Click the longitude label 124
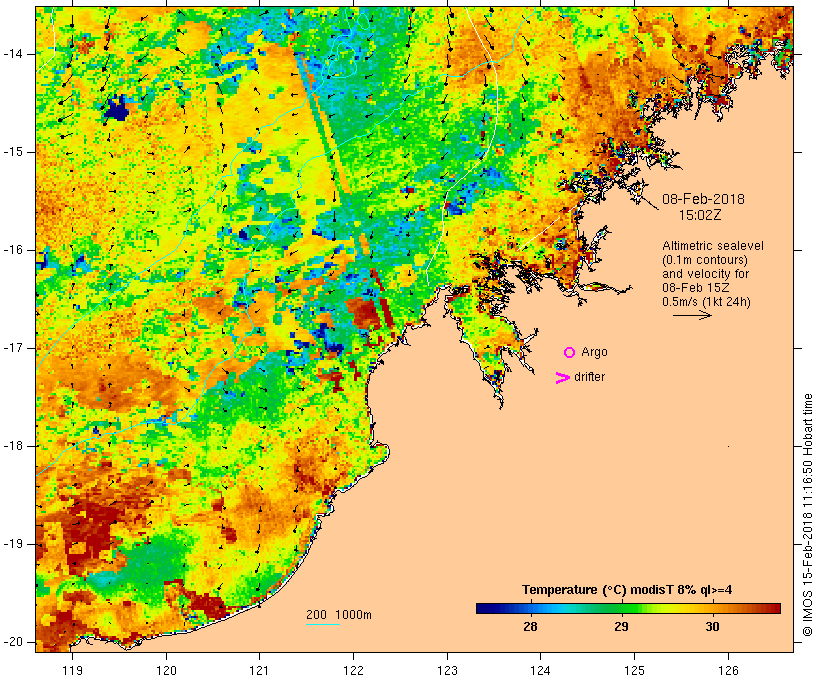The image size is (820, 680). click(x=541, y=670)
